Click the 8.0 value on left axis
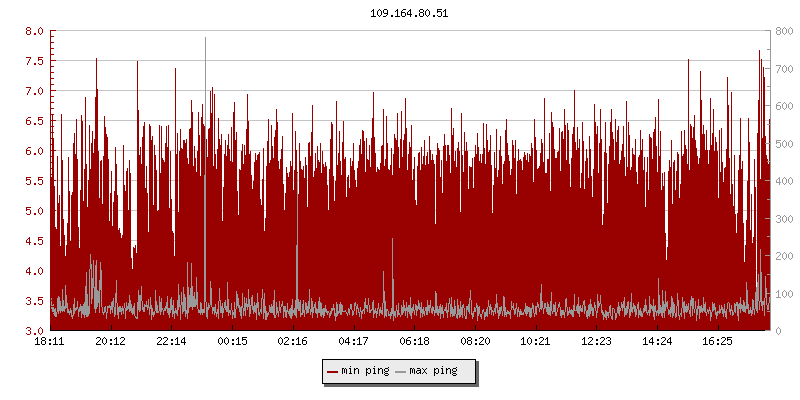This screenshot has width=800, height=400. pos(34,31)
